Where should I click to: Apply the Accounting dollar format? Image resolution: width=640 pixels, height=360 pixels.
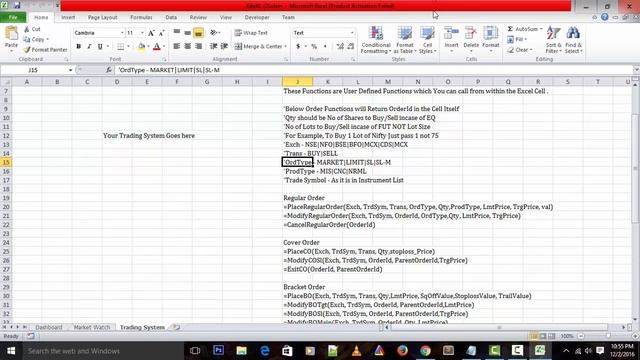pyautogui.click(x=298, y=47)
